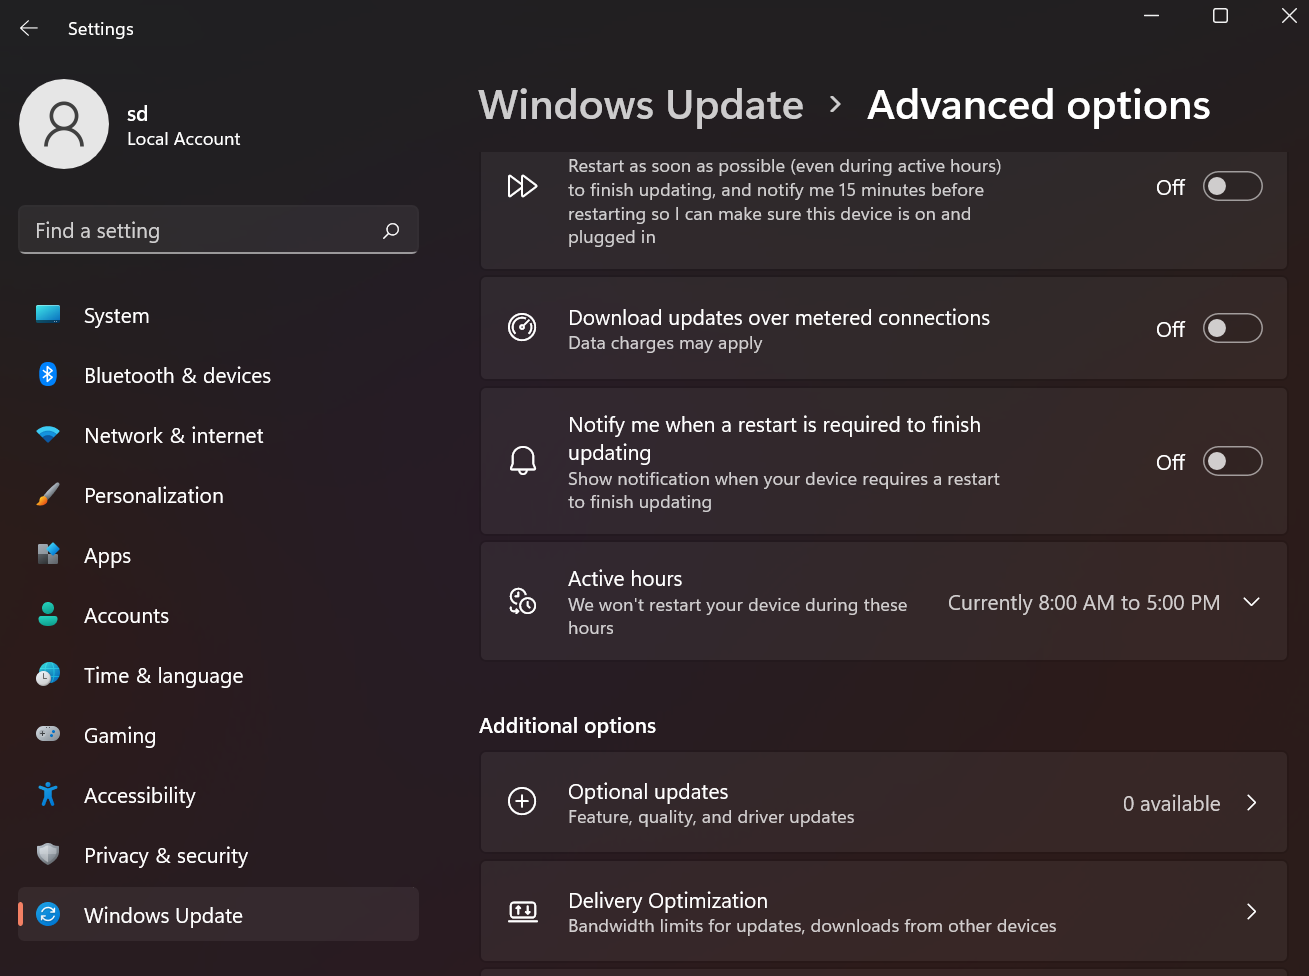Click the Bluetooth icon in the sidebar
The image size is (1309, 976).
(x=48, y=375)
